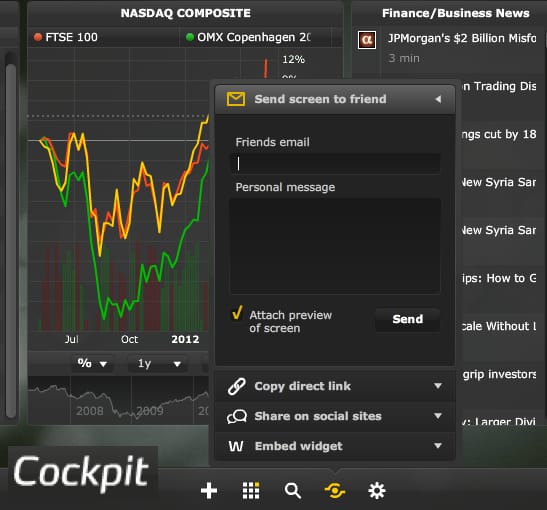
Task: Open the 1y time range dropdown
Action: 159,364
